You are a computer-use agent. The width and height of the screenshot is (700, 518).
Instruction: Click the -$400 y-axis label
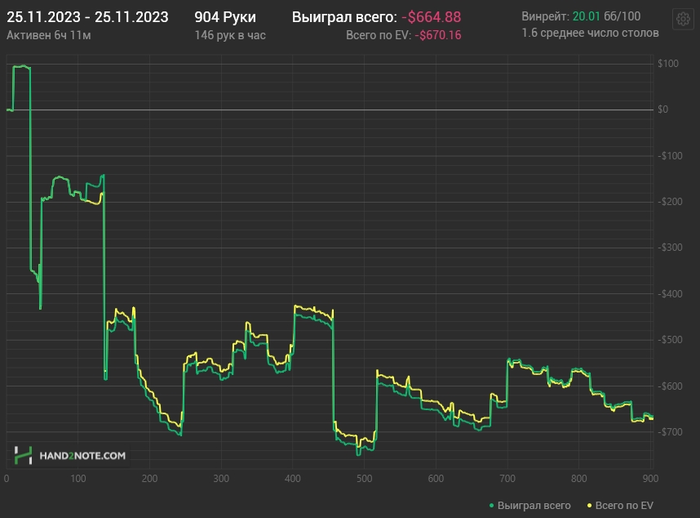pos(670,294)
